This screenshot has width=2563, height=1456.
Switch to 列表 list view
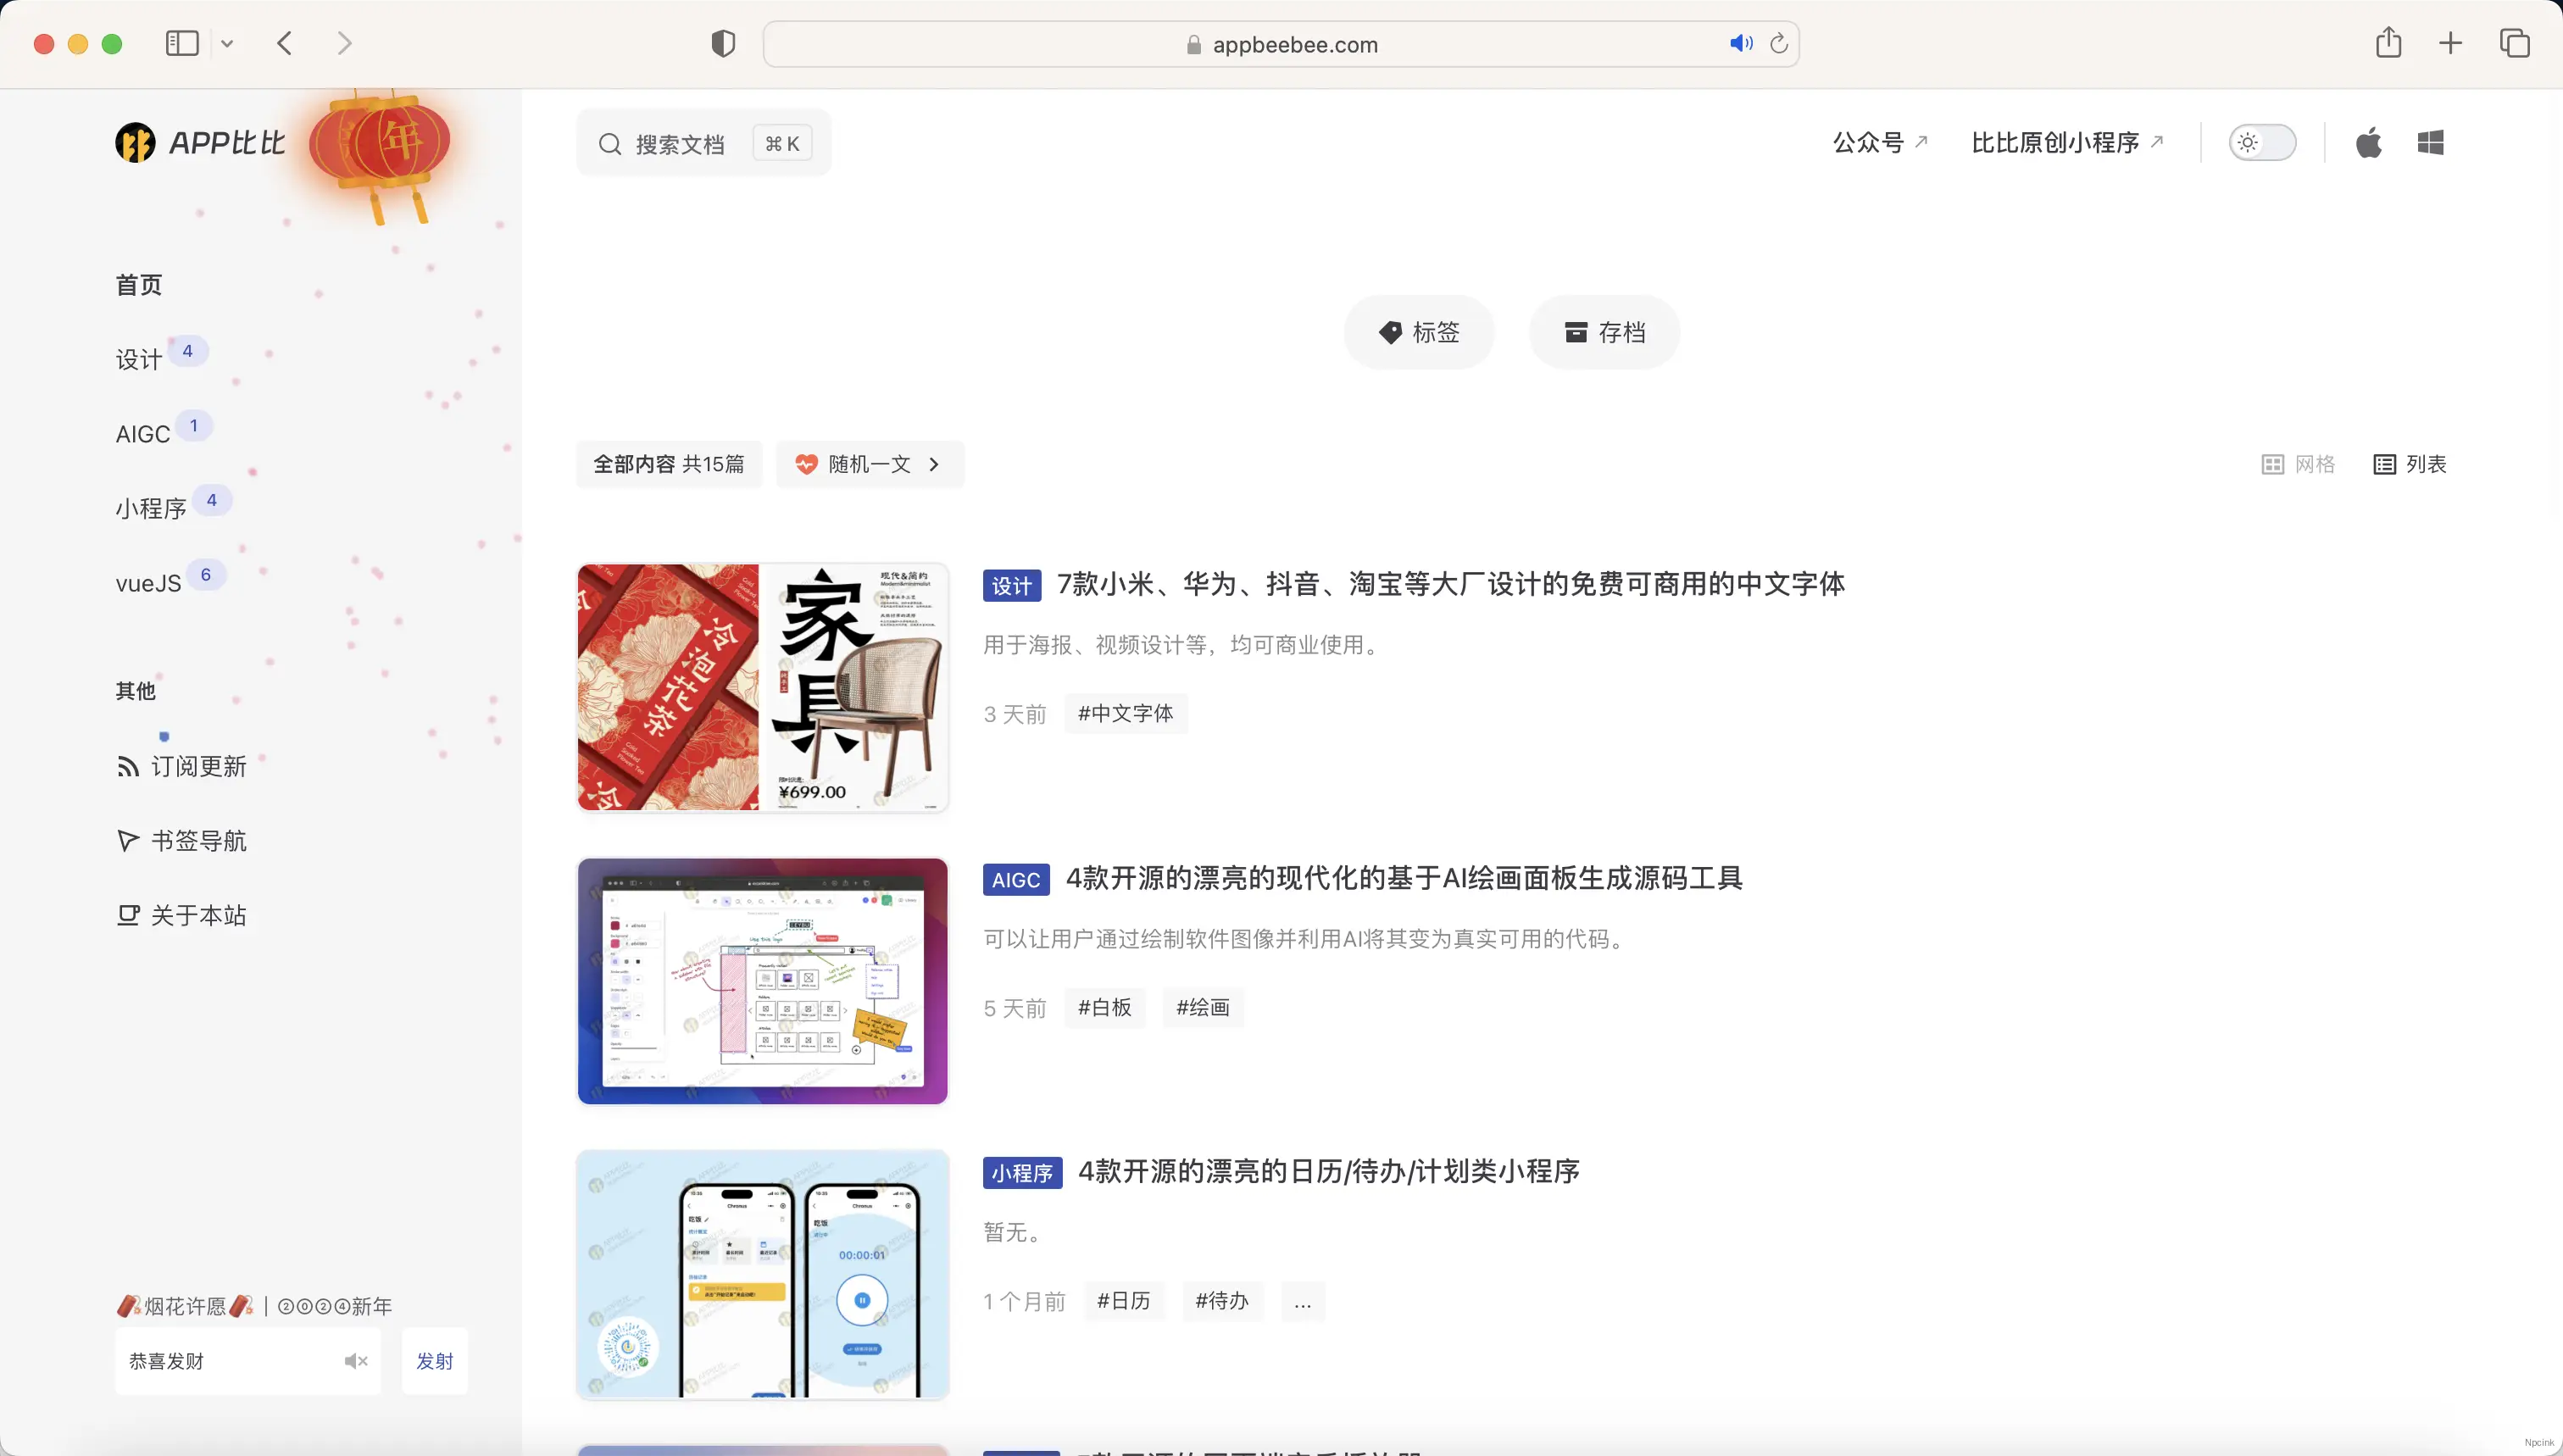2410,463
